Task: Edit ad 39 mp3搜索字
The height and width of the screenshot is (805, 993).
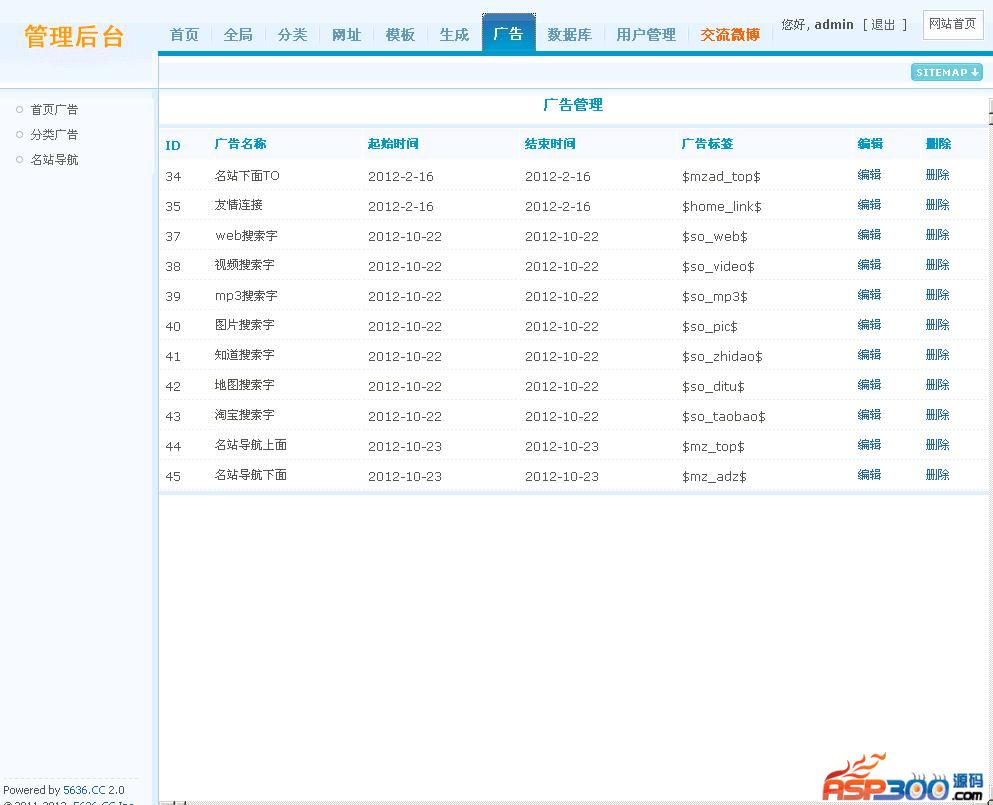Action: 869,295
